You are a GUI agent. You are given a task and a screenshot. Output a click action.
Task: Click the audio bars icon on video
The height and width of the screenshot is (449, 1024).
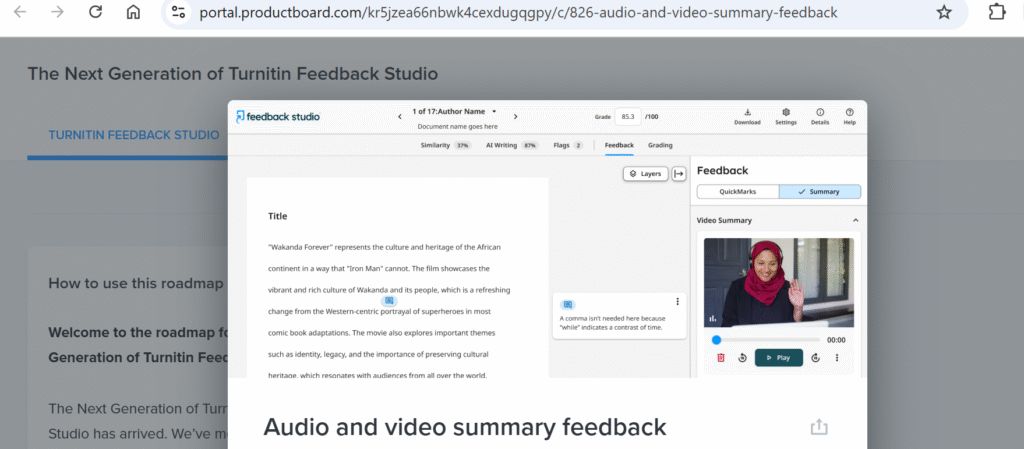tap(712, 318)
